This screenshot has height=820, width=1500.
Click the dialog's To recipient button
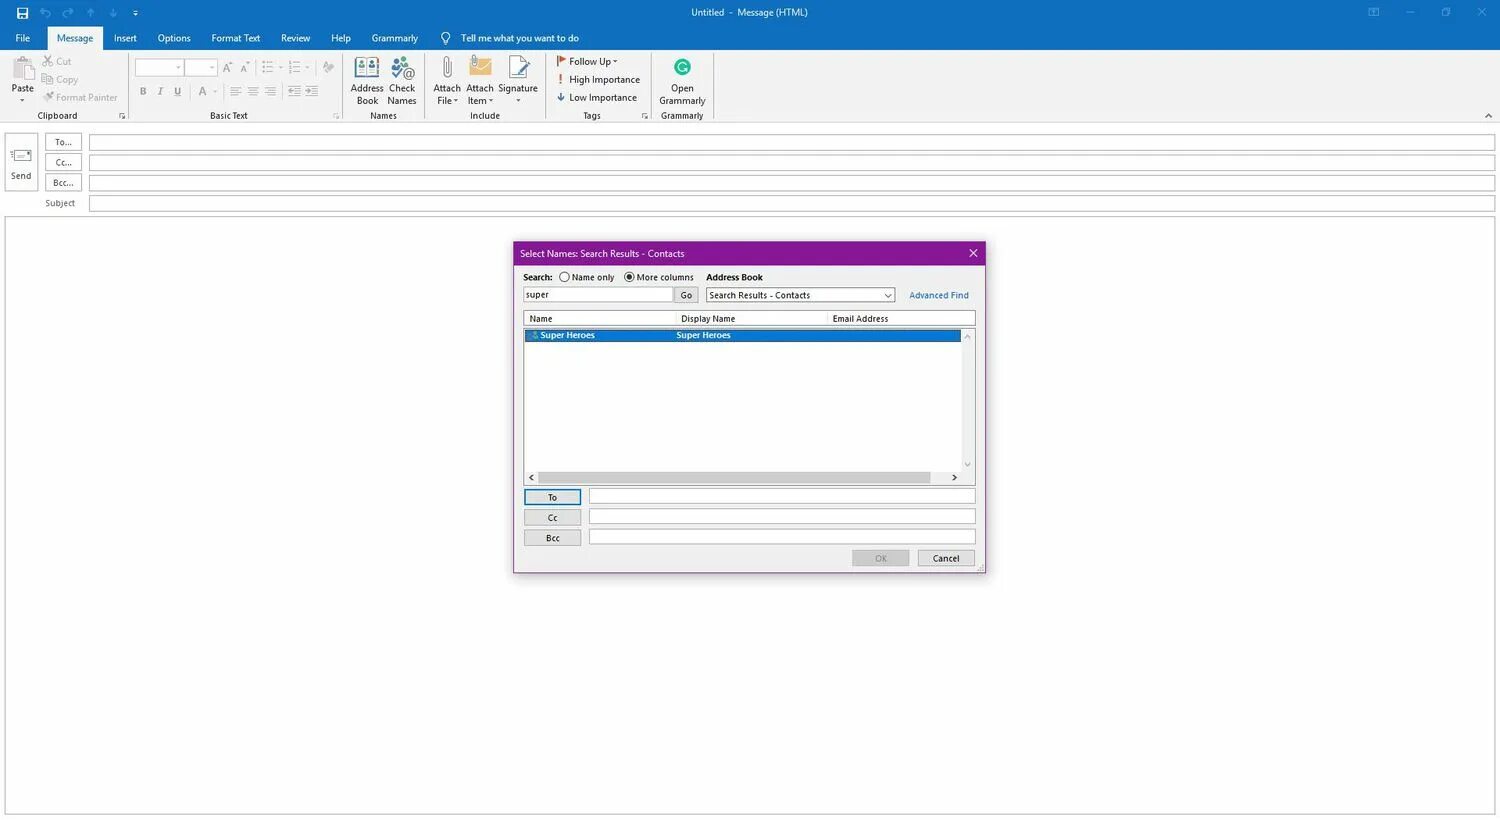(552, 497)
